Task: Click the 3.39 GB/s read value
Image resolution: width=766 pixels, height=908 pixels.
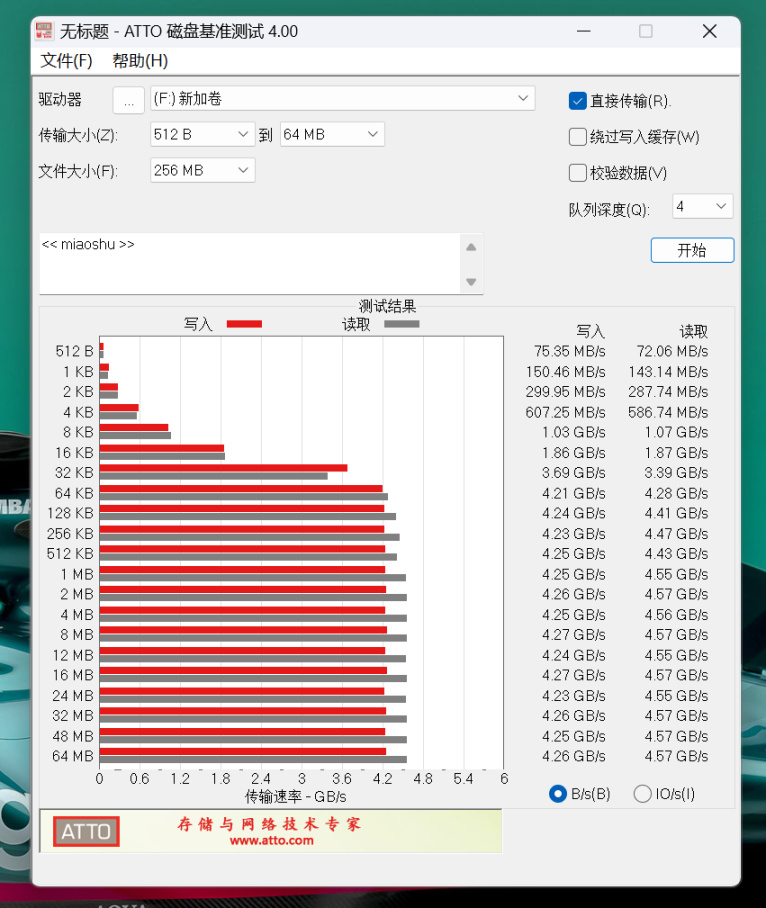Action: click(x=676, y=473)
